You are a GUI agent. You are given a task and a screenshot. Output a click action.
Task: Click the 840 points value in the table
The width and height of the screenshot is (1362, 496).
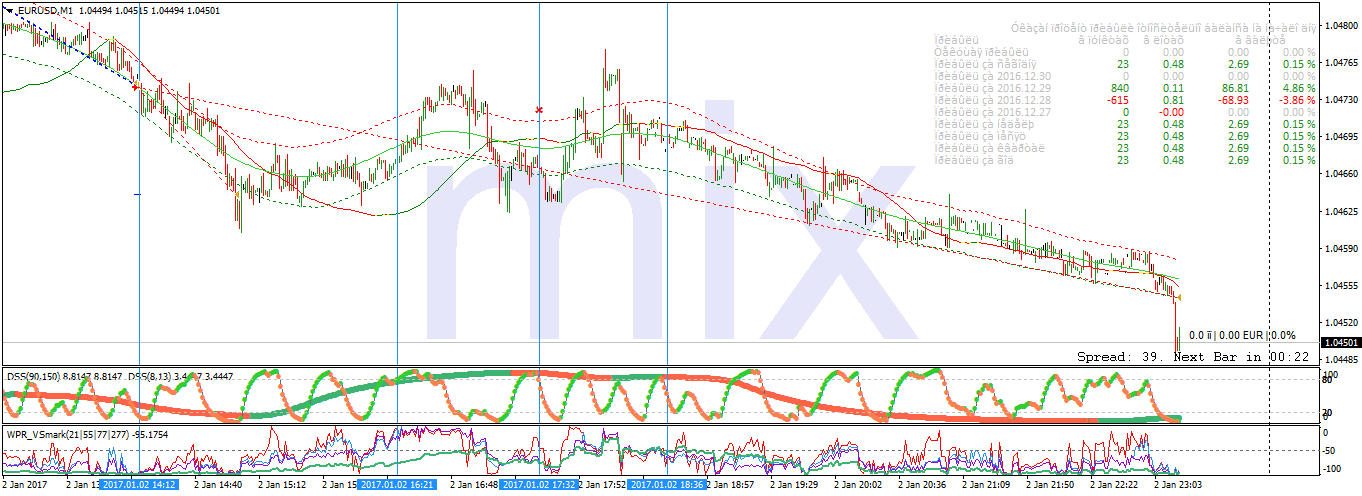1119,88
